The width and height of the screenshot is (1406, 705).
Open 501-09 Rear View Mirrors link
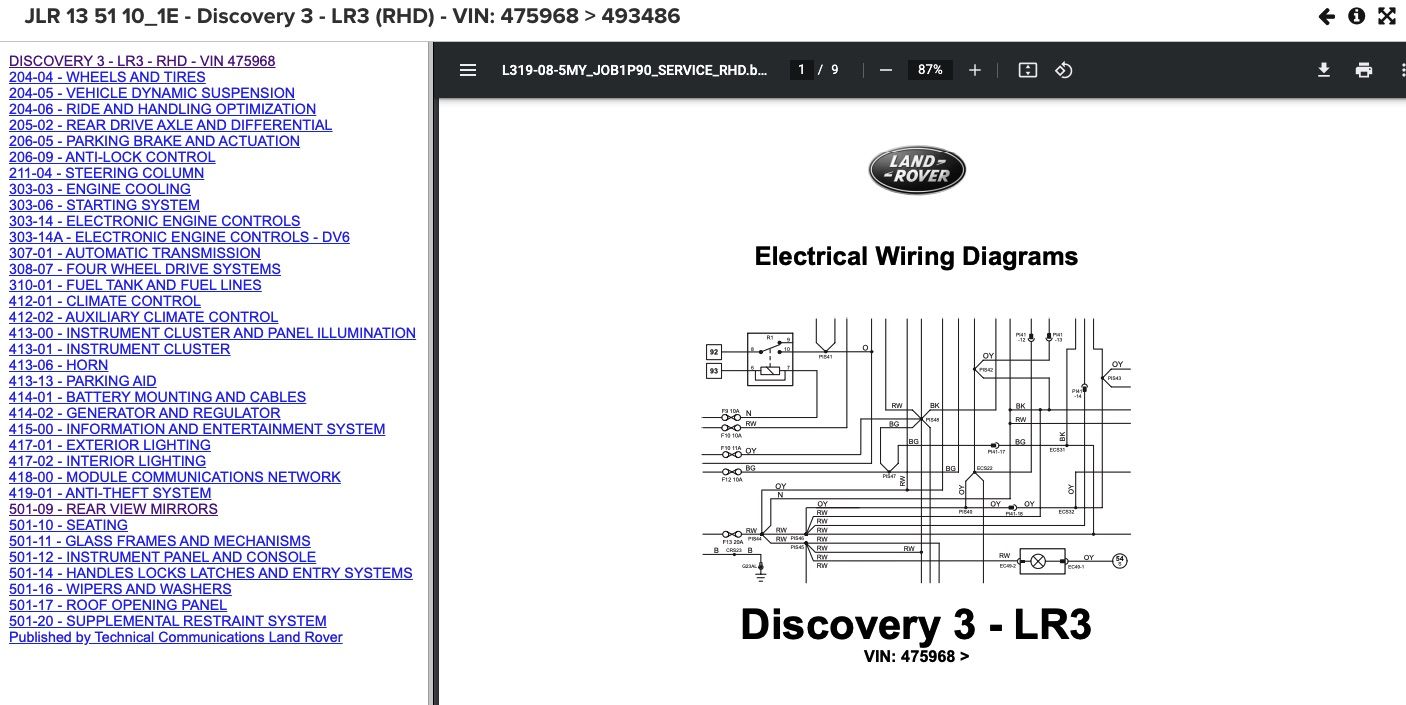coord(113,509)
